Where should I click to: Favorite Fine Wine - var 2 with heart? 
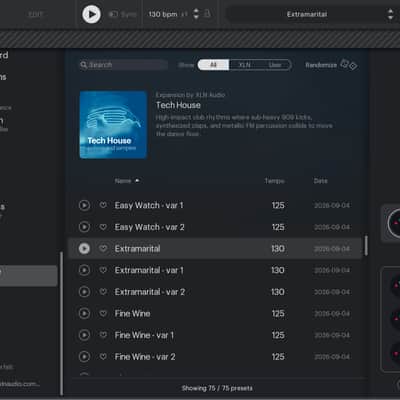[103, 356]
